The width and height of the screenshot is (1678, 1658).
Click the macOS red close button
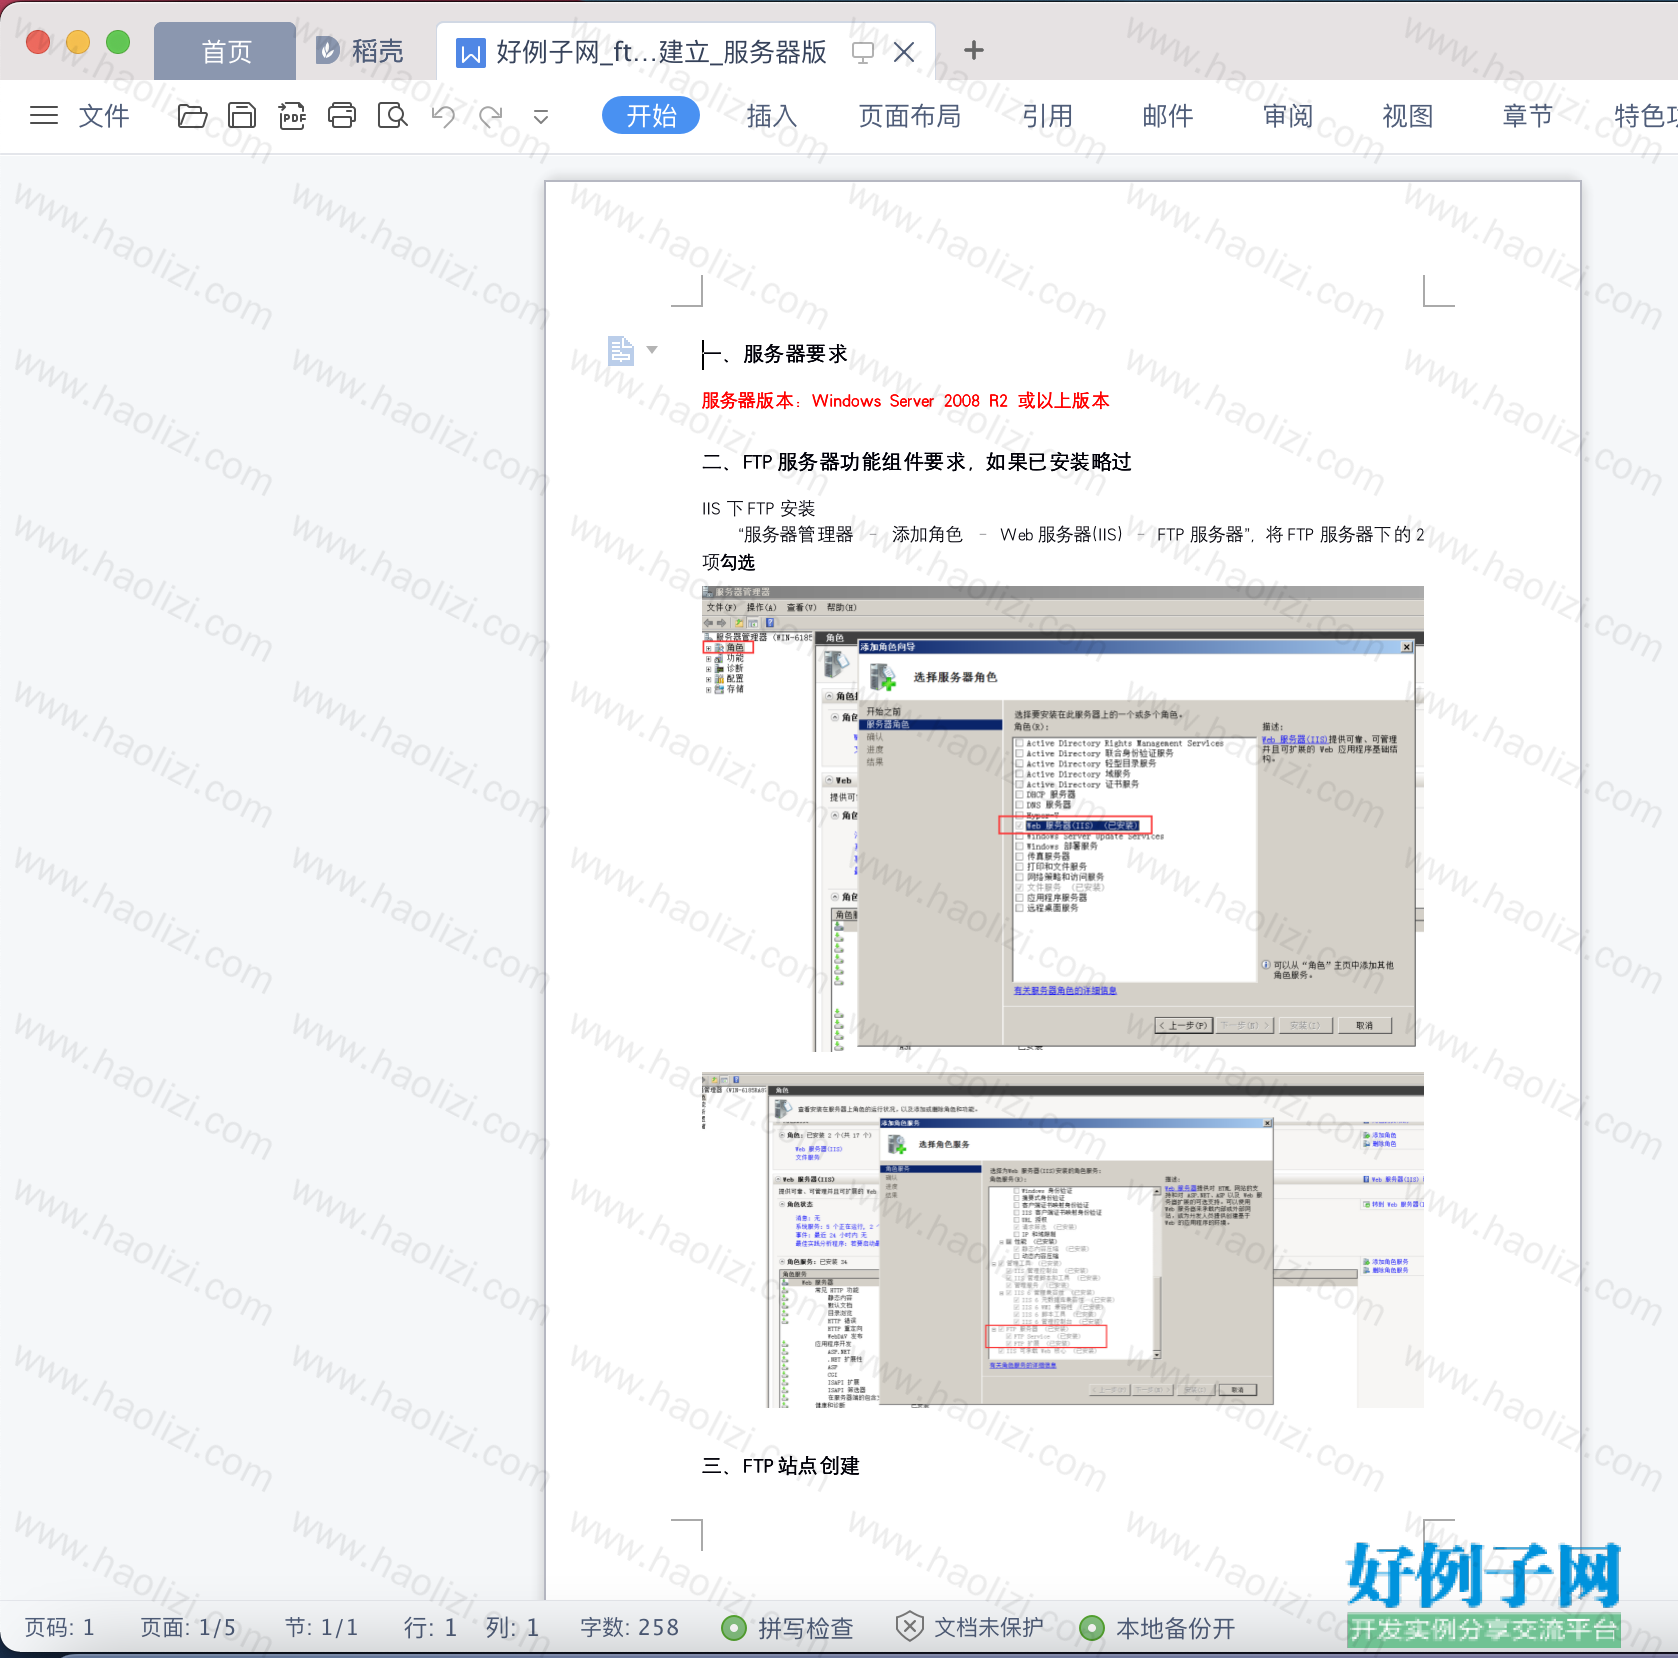[x=38, y=42]
